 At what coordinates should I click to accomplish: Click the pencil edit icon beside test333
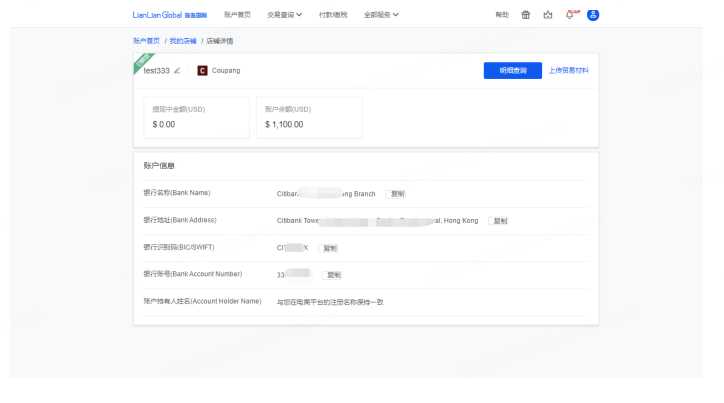pos(177,71)
